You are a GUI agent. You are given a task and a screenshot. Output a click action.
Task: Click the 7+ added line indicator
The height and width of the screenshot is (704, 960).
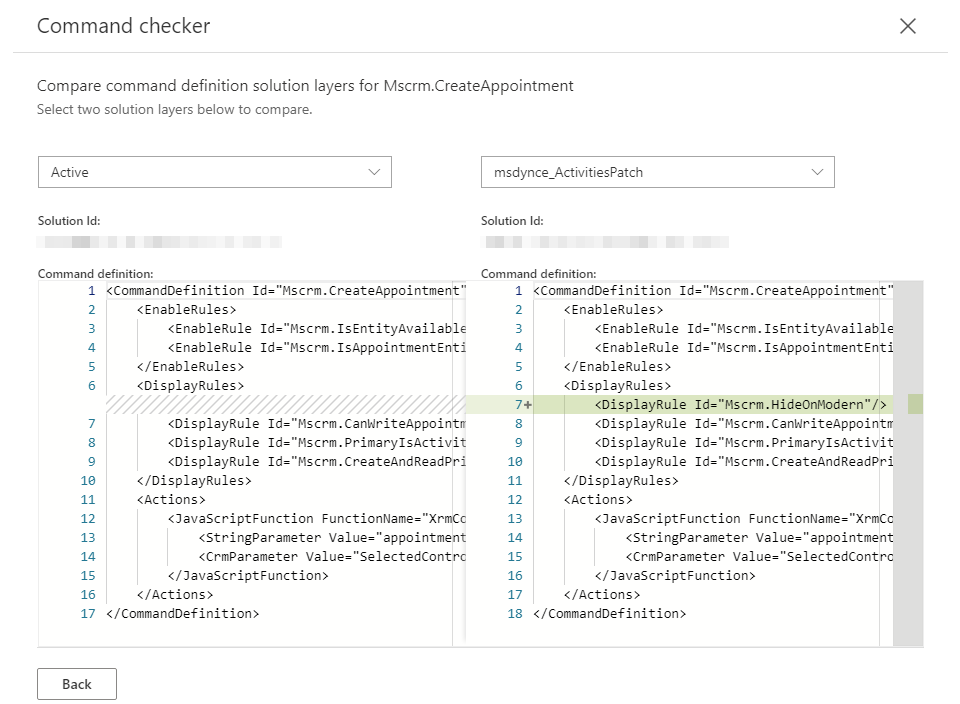coord(523,405)
